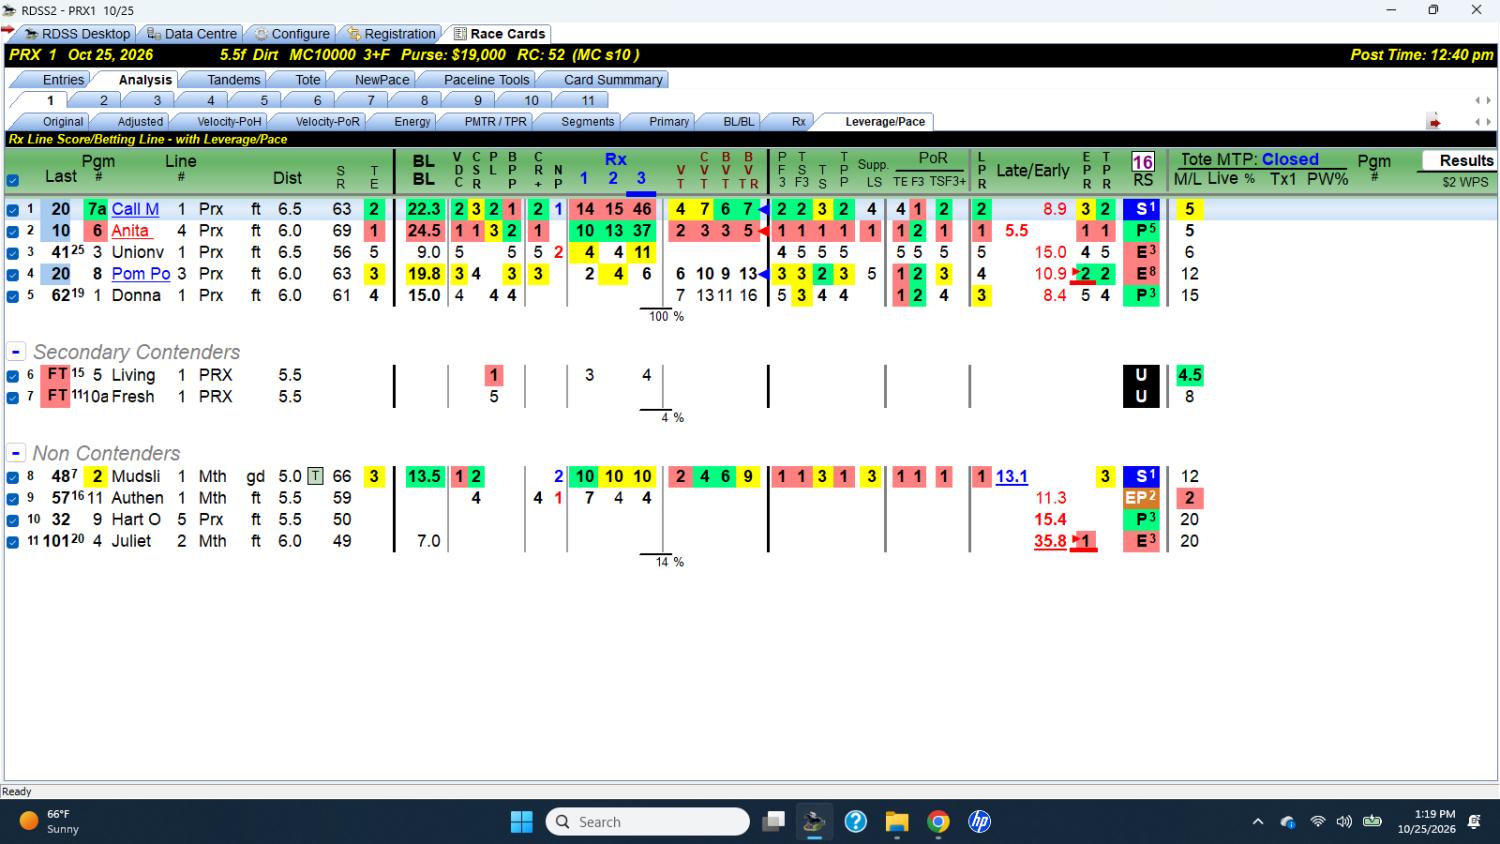The height and width of the screenshot is (844, 1500).
Task: Open the HP app in the taskbar
Action: (979, 822)
